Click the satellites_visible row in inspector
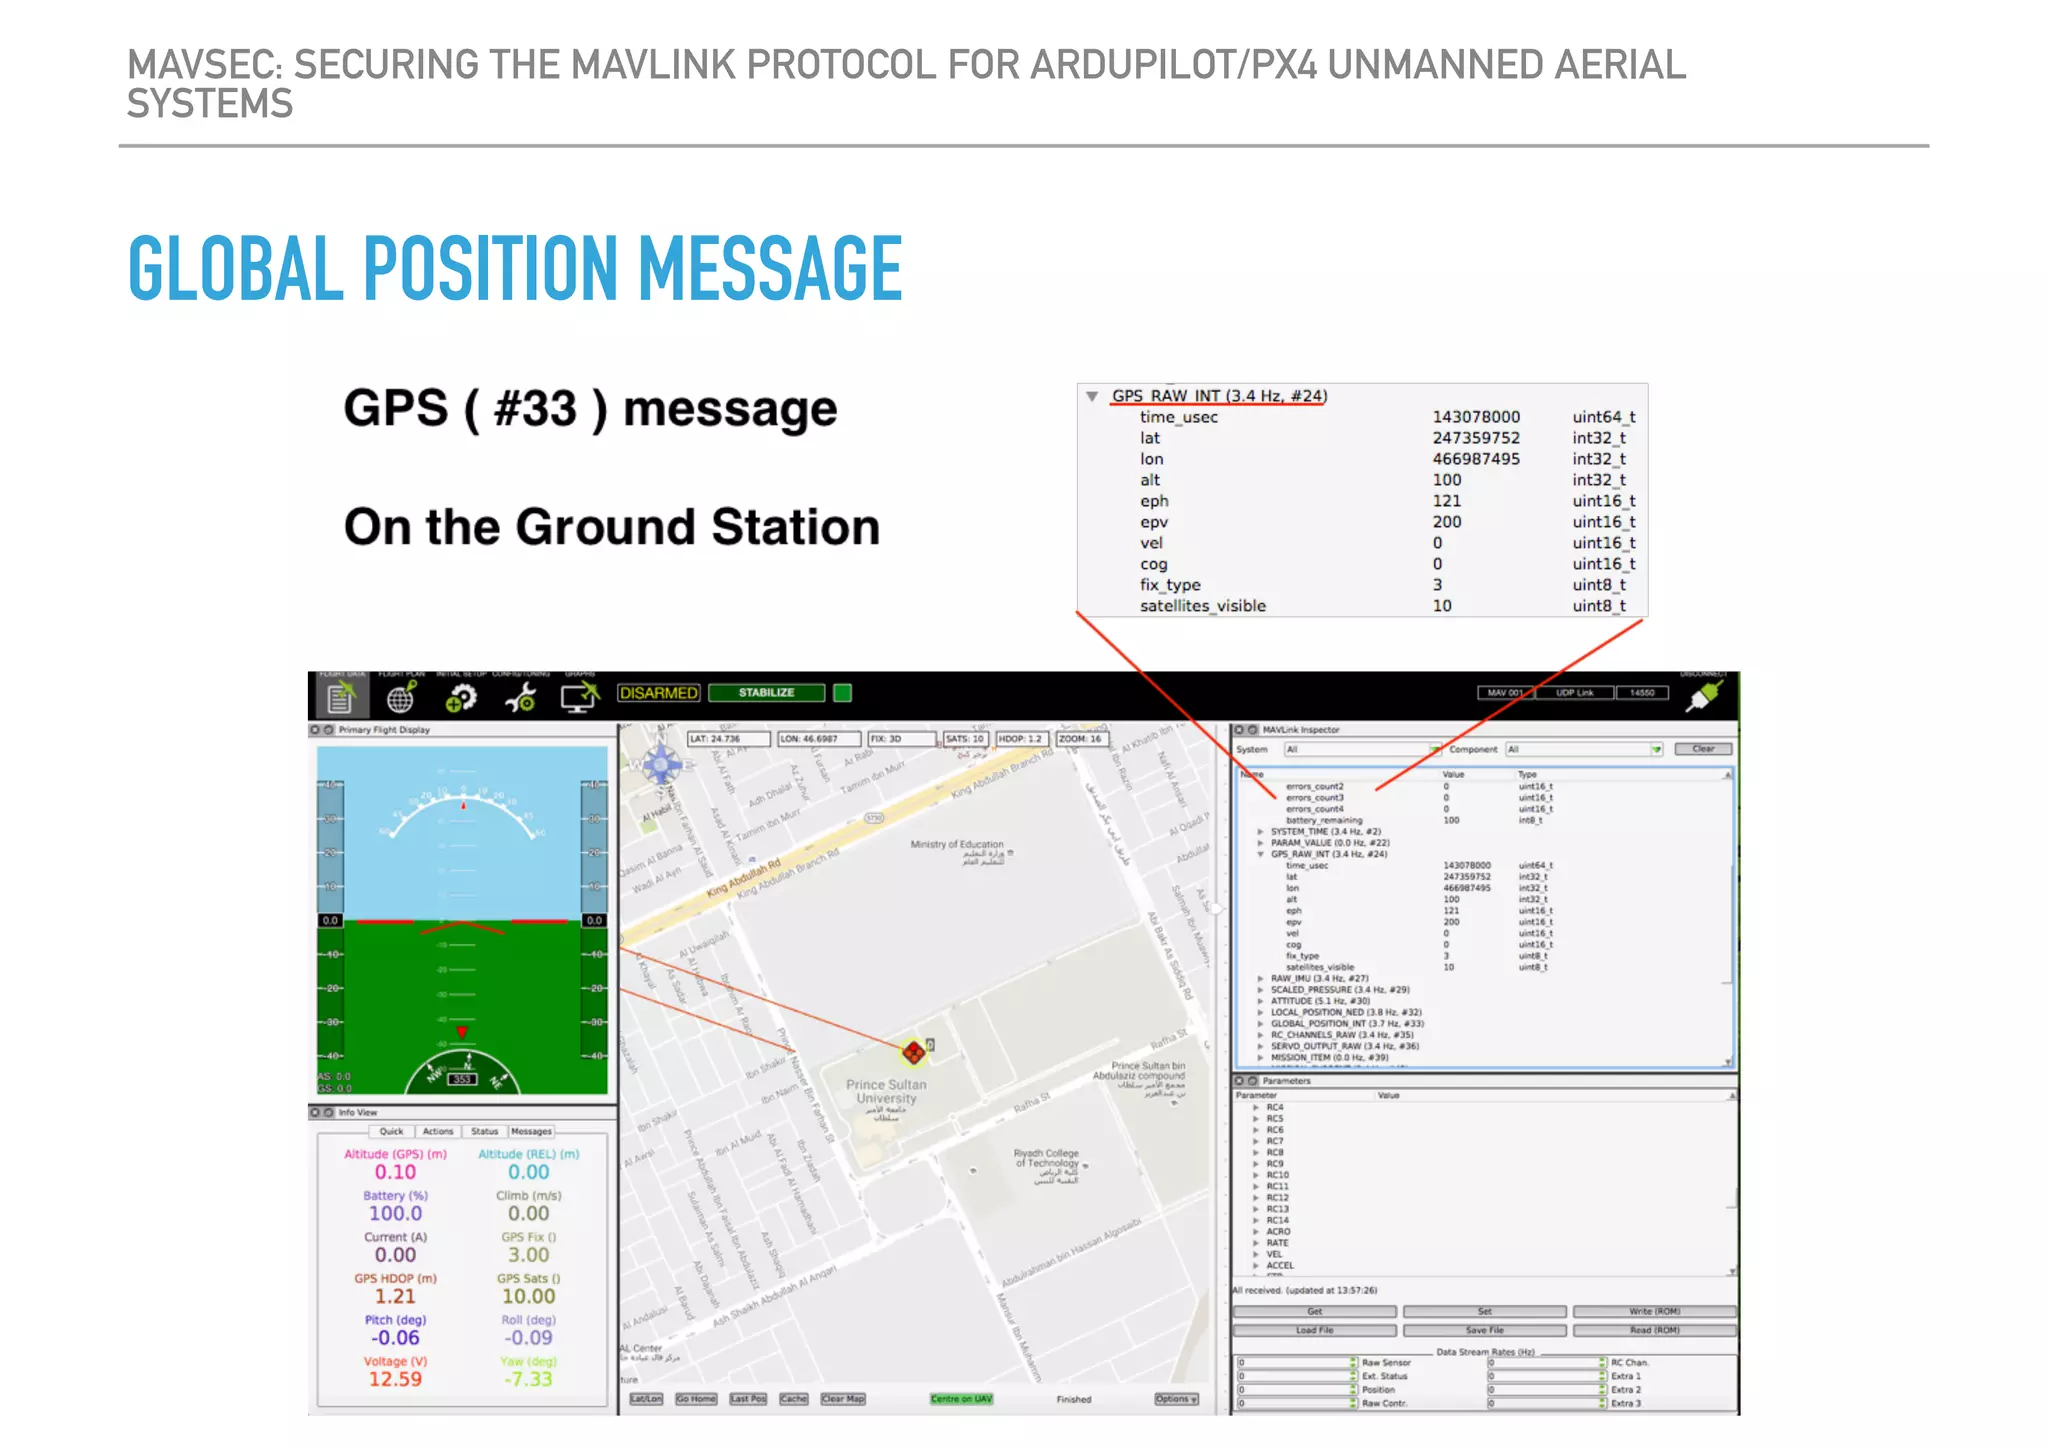 (1418, 968)
